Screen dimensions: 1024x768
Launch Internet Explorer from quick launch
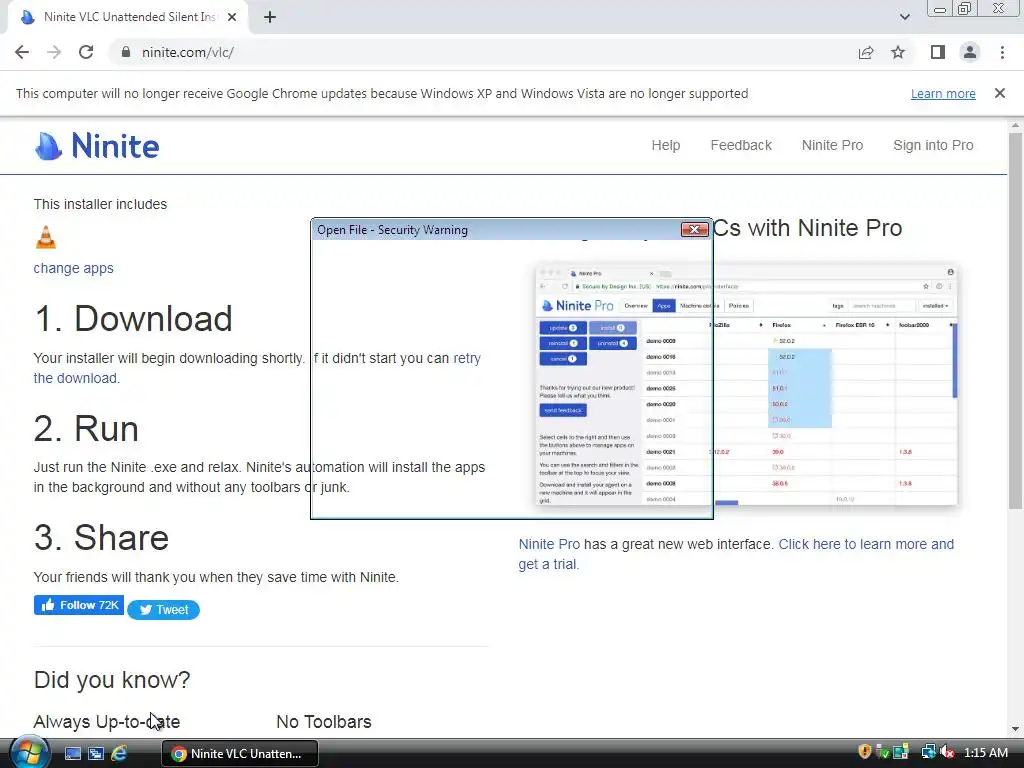119,754
